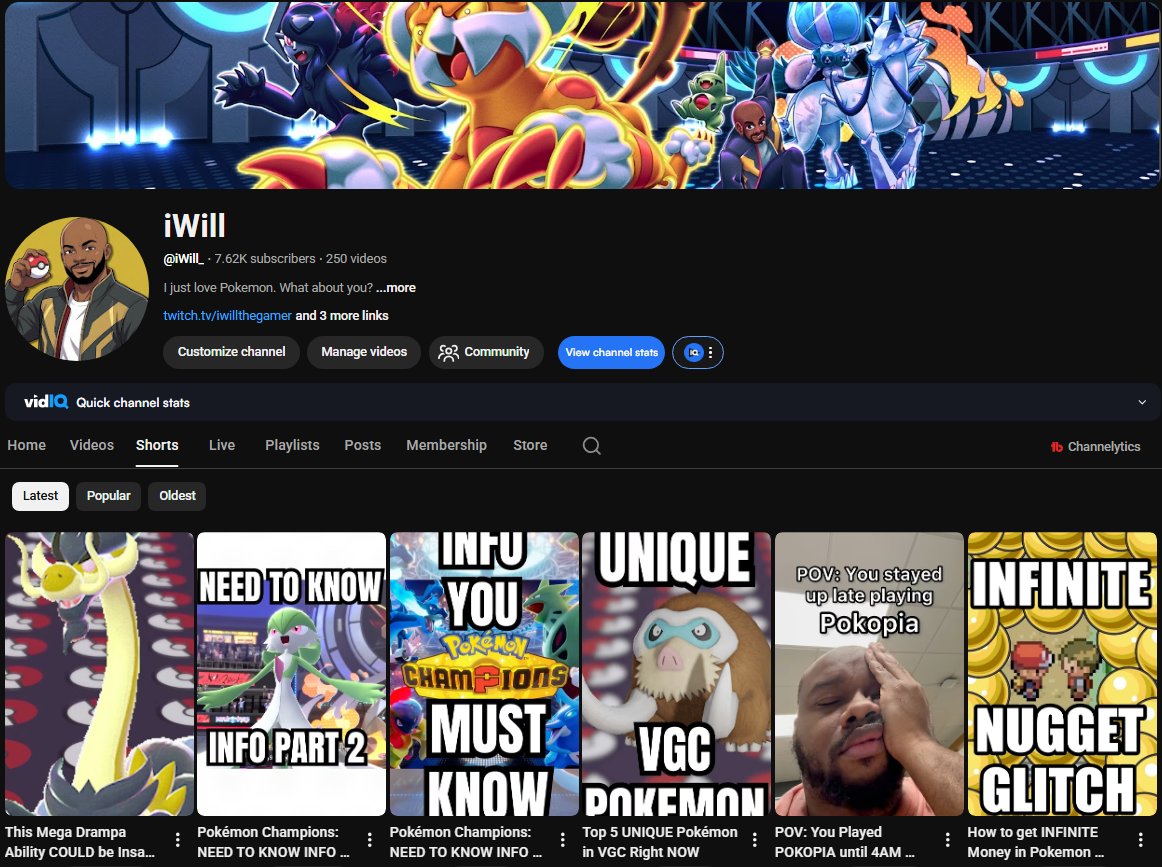This screenshot has height=867, width=1162.
Task: Open Channelytics link
Action: coord(1095,446)
